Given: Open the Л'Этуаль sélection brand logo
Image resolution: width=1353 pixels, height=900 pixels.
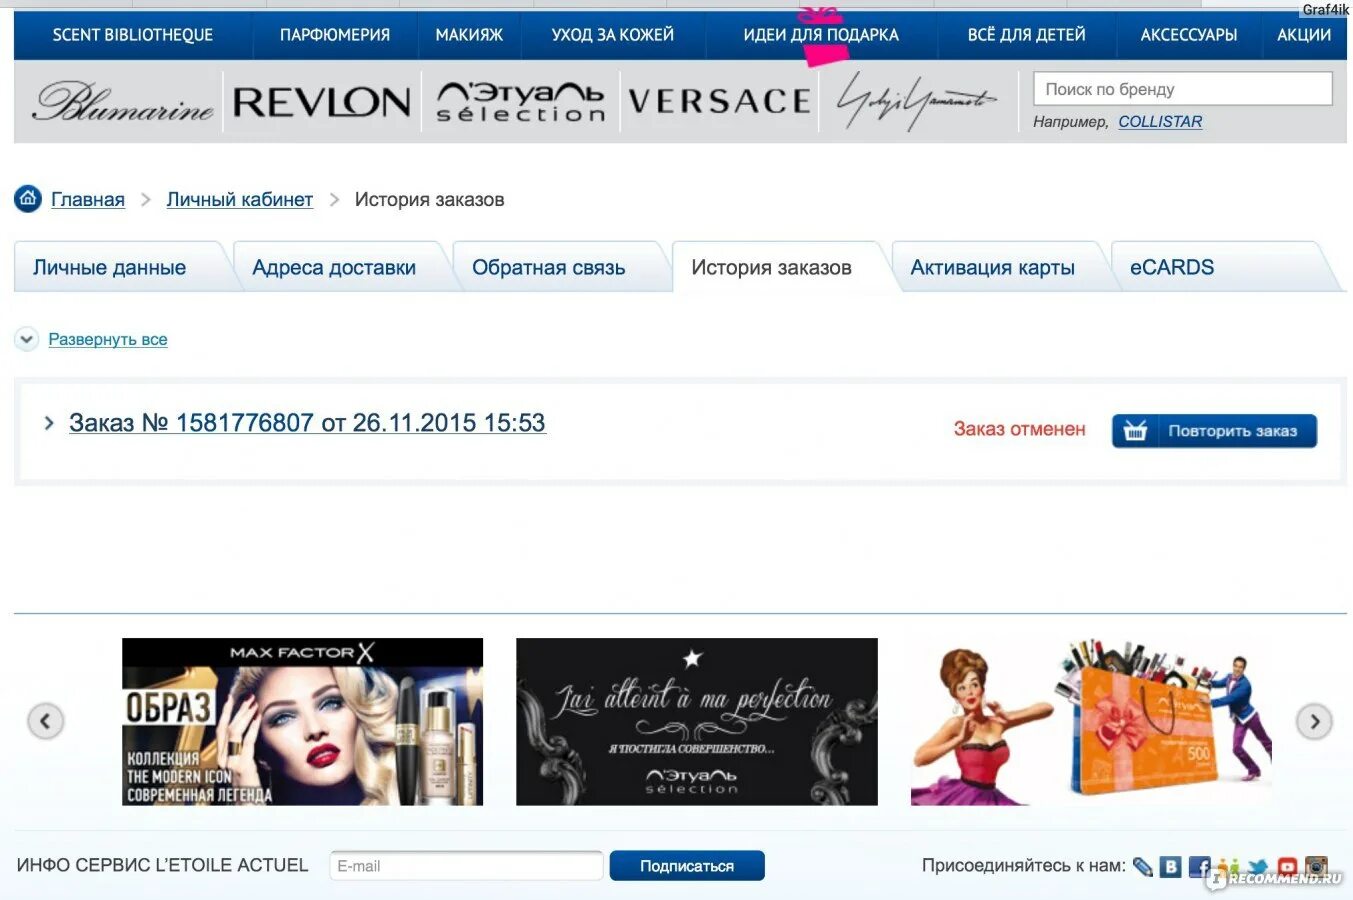Looking at the screenshot, I should 521,101.
